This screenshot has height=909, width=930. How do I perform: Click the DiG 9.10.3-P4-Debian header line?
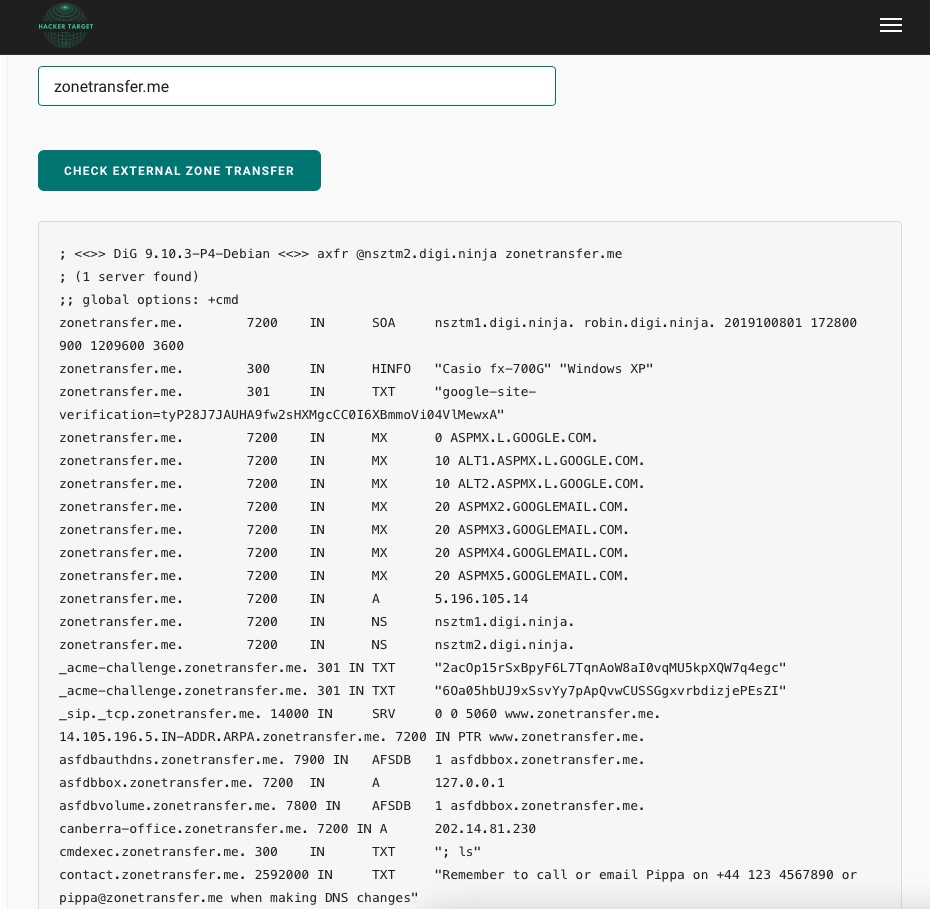coord(340,254)
